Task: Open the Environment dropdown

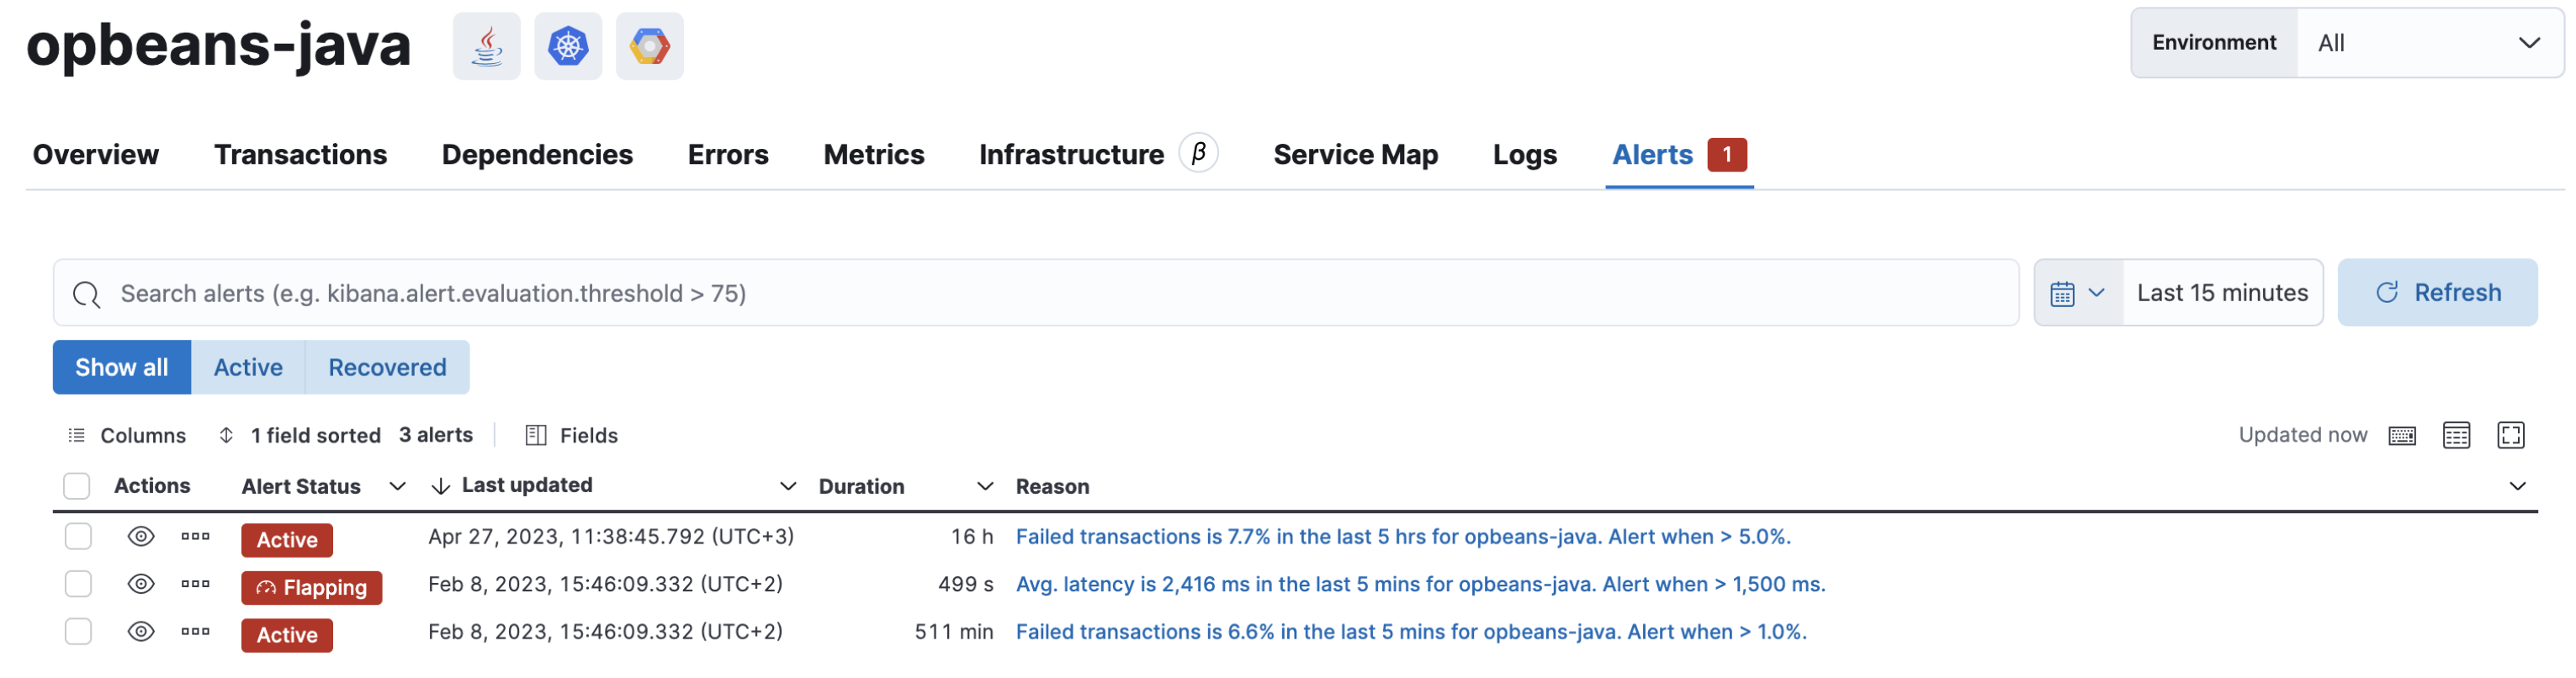Action: click(x=2429, y=43)
